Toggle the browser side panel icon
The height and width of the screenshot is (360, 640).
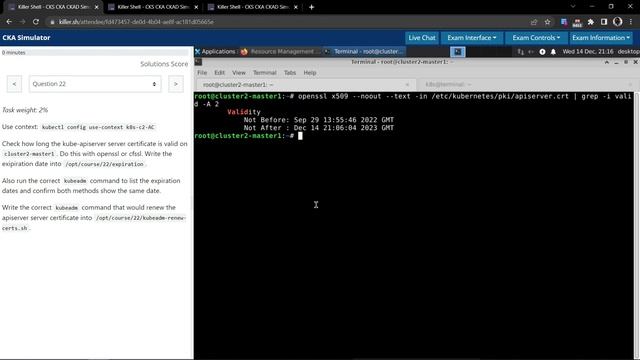pos(604,22)
